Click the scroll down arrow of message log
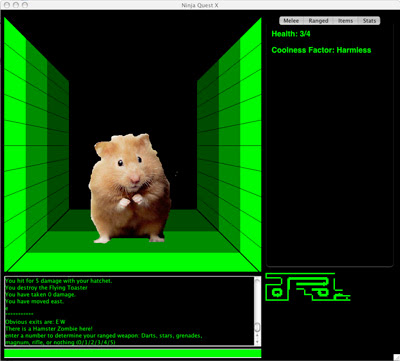Viewport: 400px width, 361px height. pos(257,342)
